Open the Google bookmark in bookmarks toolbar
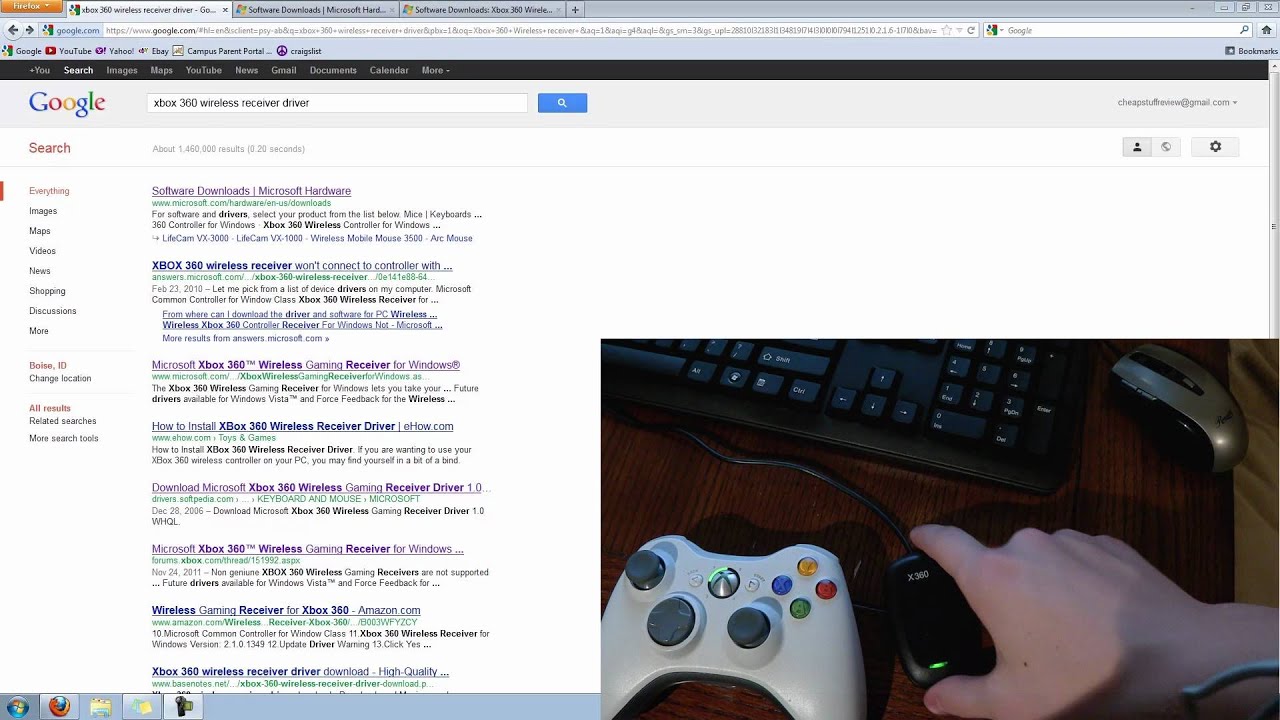1280x720 pixels. click(22, 51)
